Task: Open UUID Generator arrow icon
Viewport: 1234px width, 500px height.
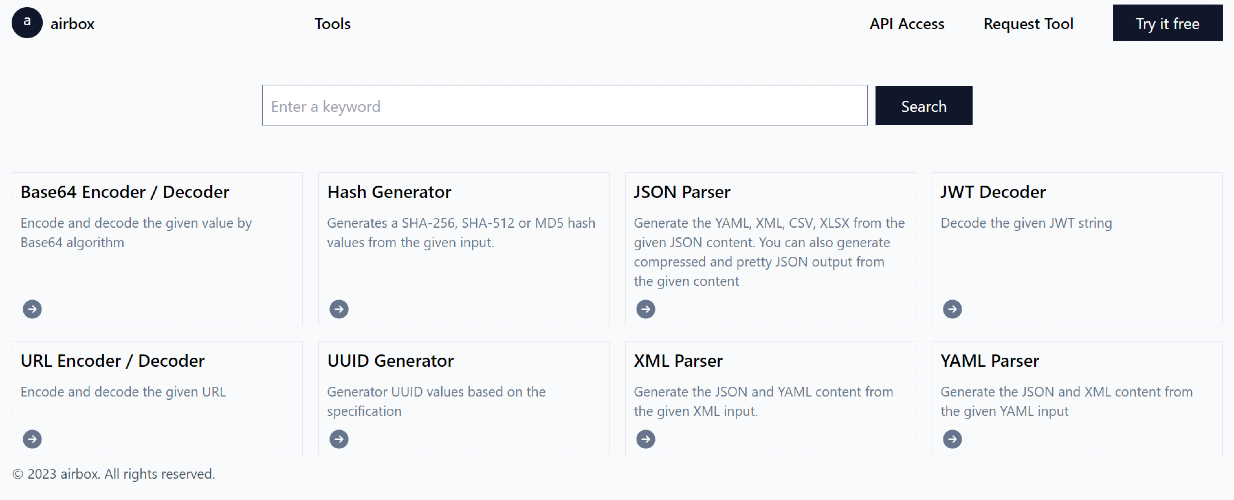Action: pyautogui.click(x=339, y=438)
